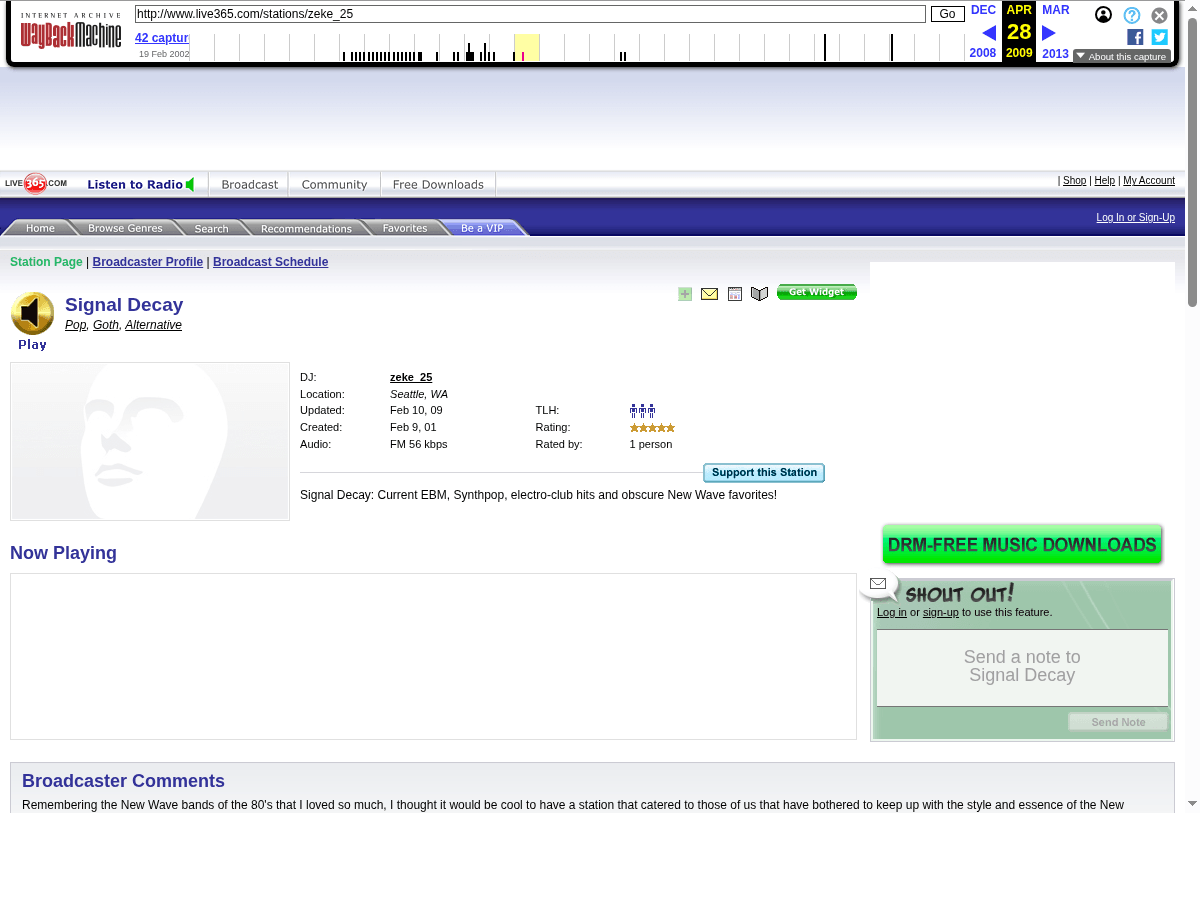Open the 42 captures link

click(x=162, y=38)
